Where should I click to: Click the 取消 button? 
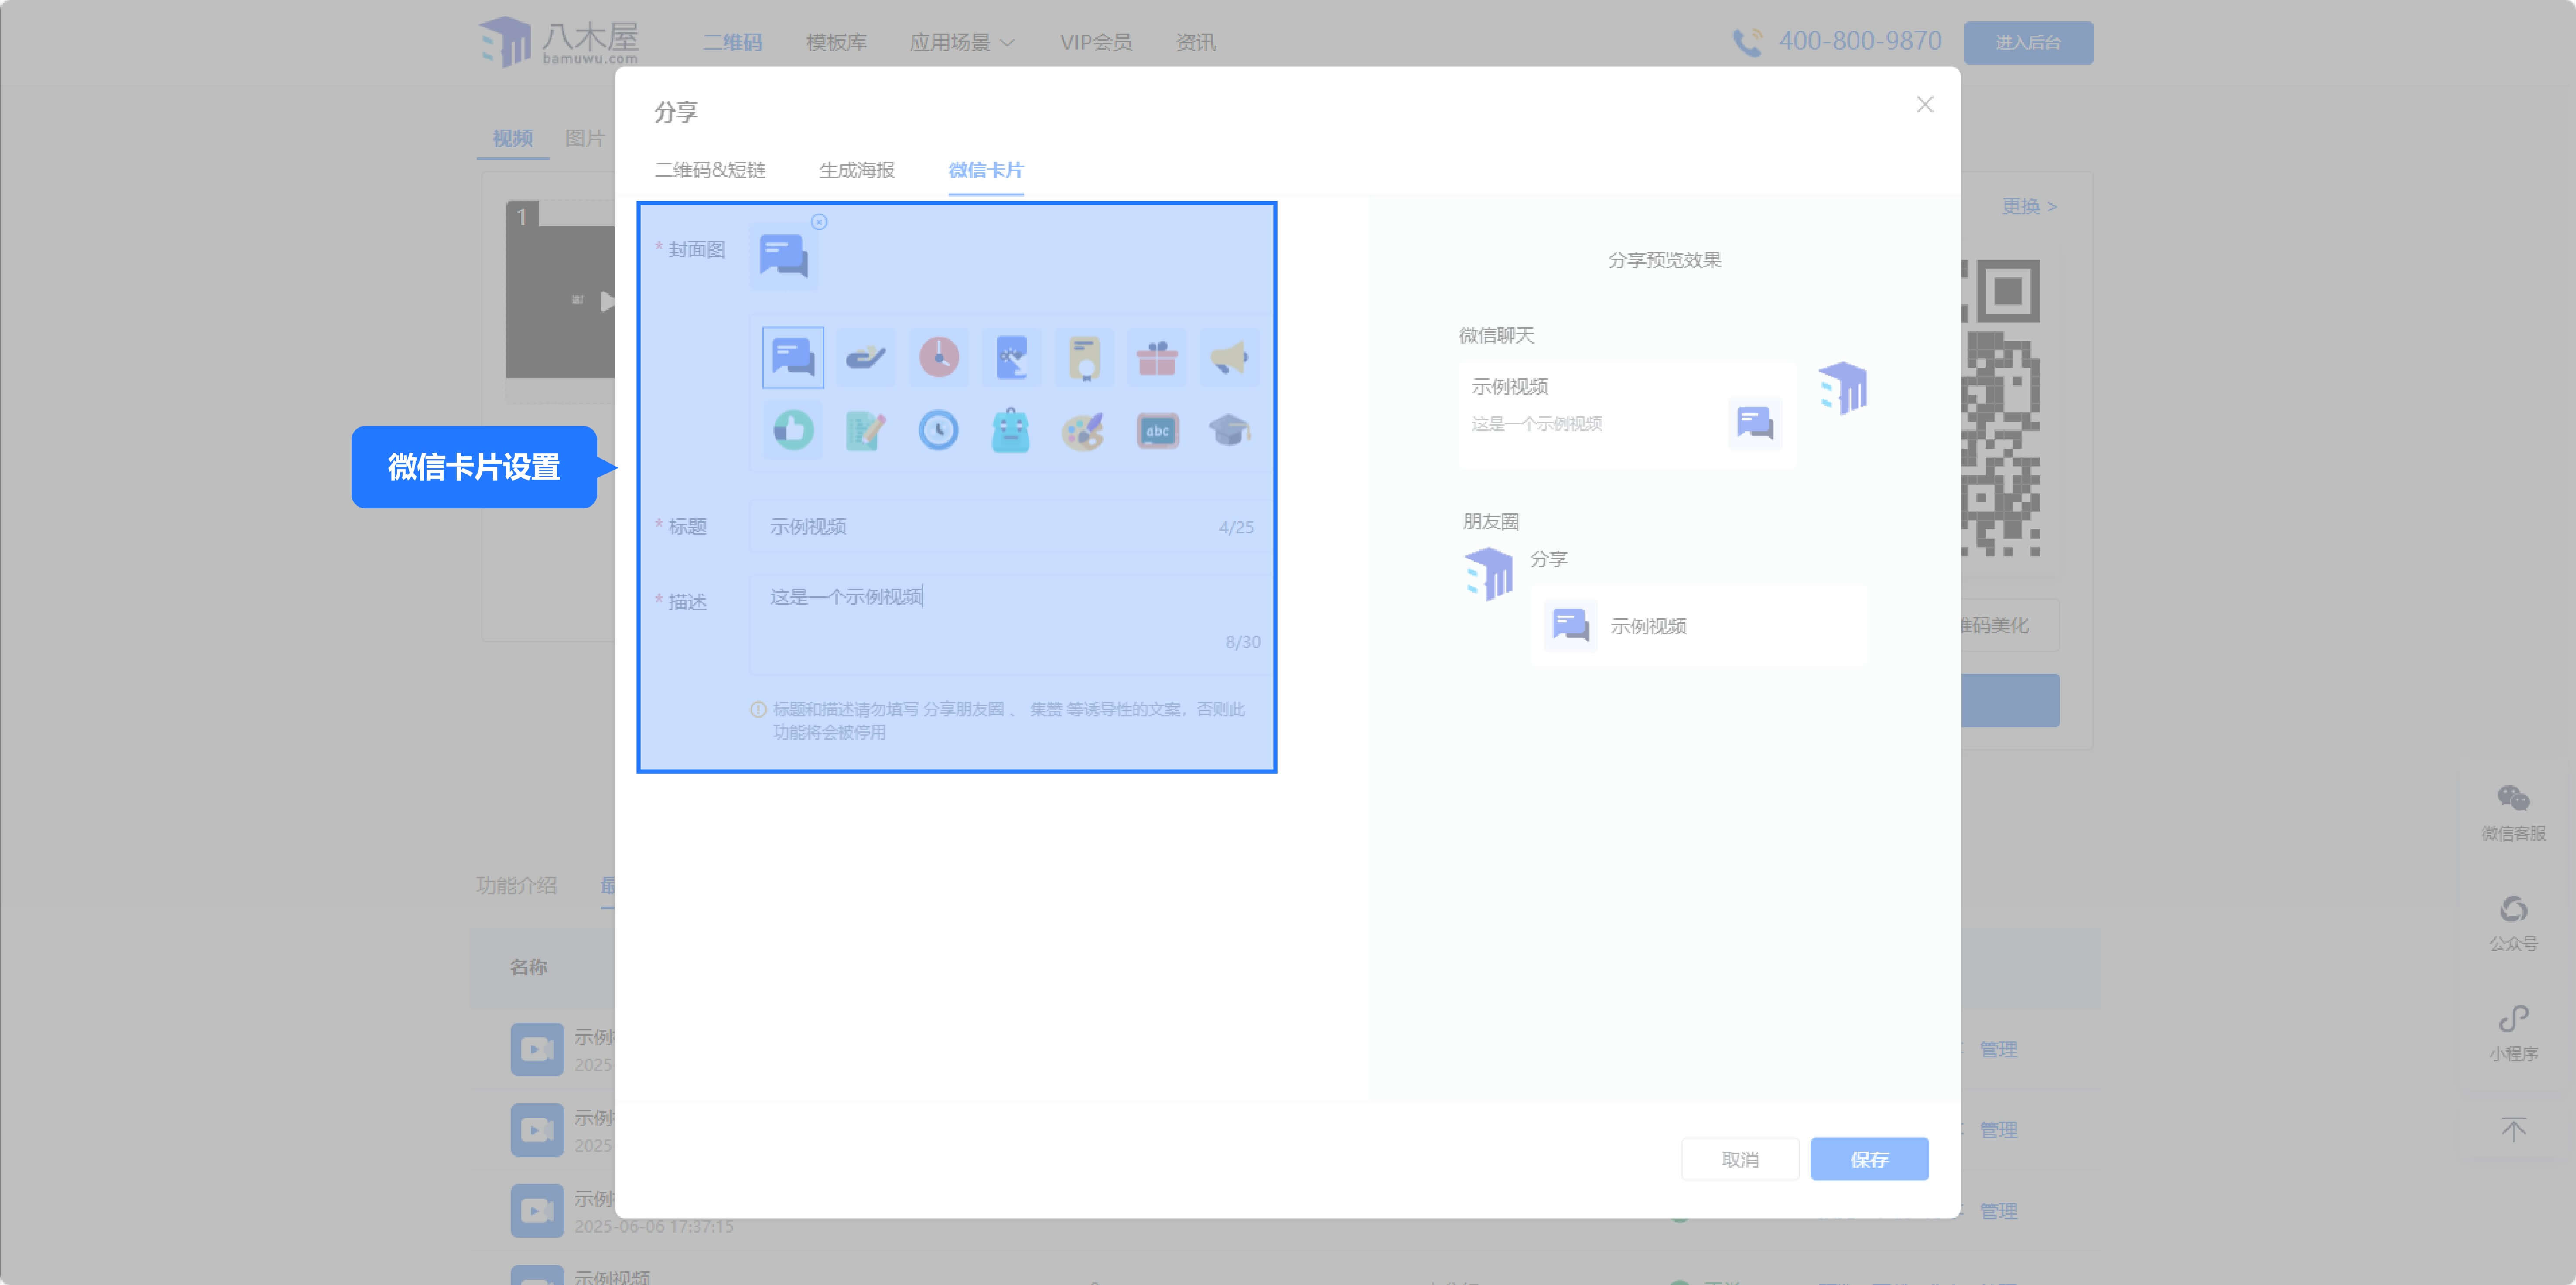pos(1739,1159)
